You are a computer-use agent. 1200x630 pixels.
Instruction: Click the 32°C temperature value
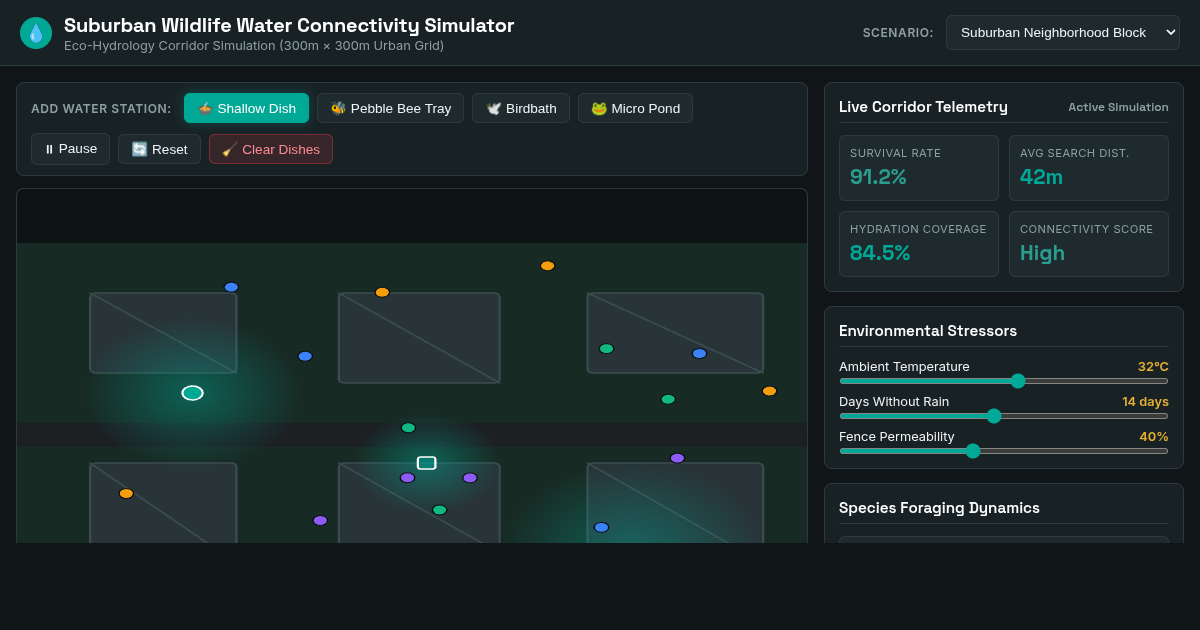tap(1153, 367)
